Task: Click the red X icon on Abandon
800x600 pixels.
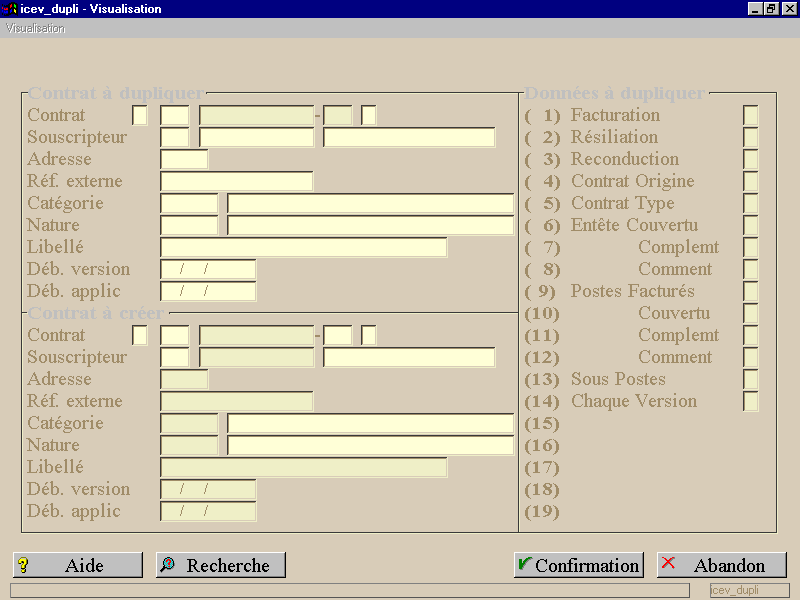Action: click(x=668, y=563)
